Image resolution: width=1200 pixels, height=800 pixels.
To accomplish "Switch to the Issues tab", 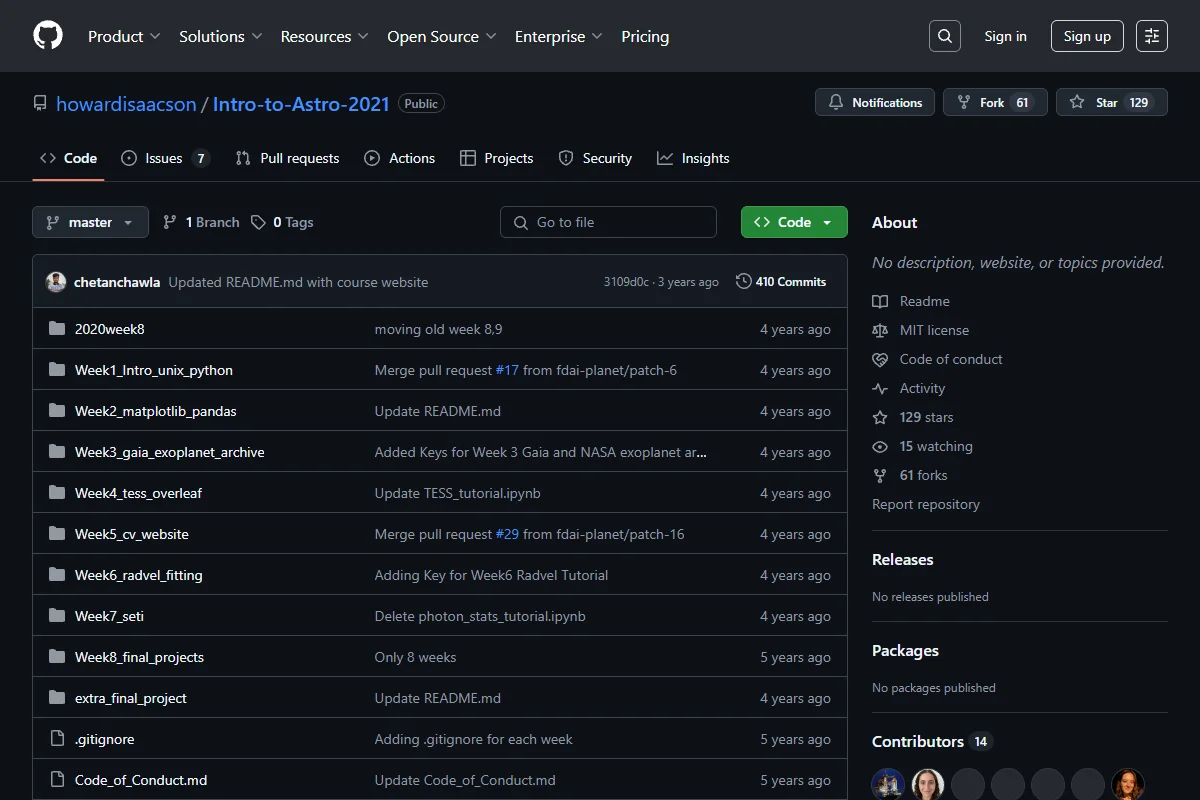I will pyautogui.click(x=165, y=158).
